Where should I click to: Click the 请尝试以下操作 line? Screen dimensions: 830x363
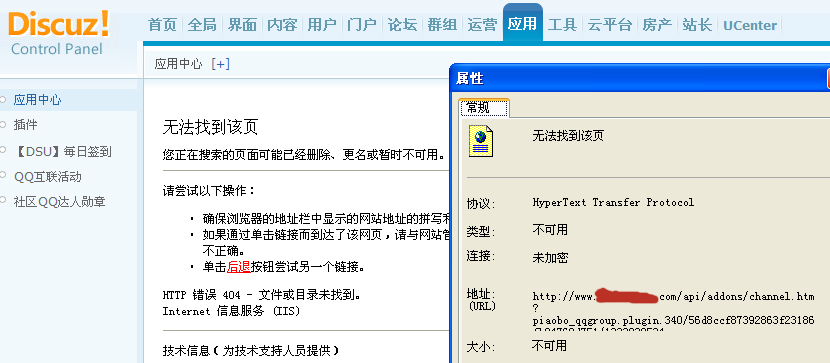[x=209, y=190]
